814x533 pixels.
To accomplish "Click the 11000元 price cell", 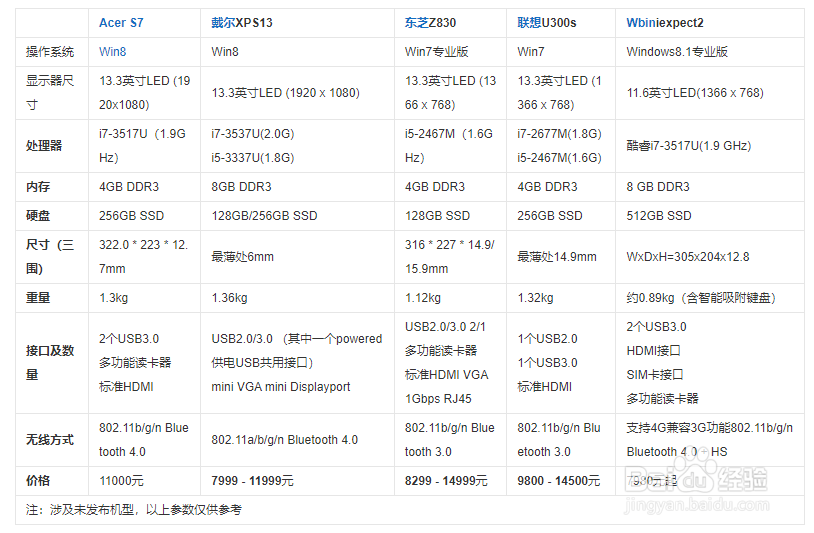I will click(121, 481).
